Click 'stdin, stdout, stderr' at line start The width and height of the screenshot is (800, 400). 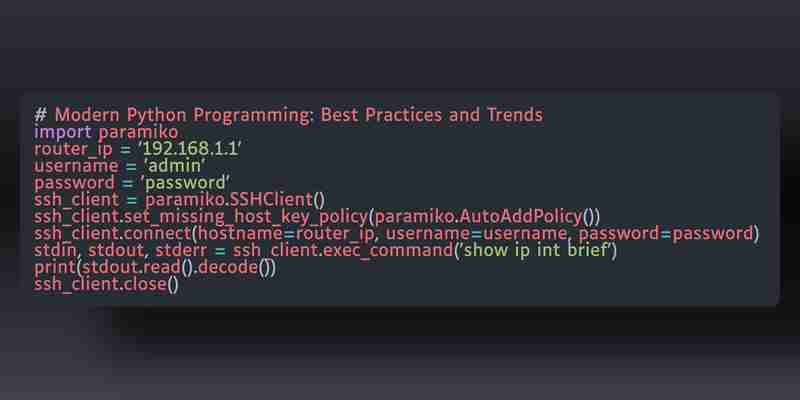(x=120, y=251)
